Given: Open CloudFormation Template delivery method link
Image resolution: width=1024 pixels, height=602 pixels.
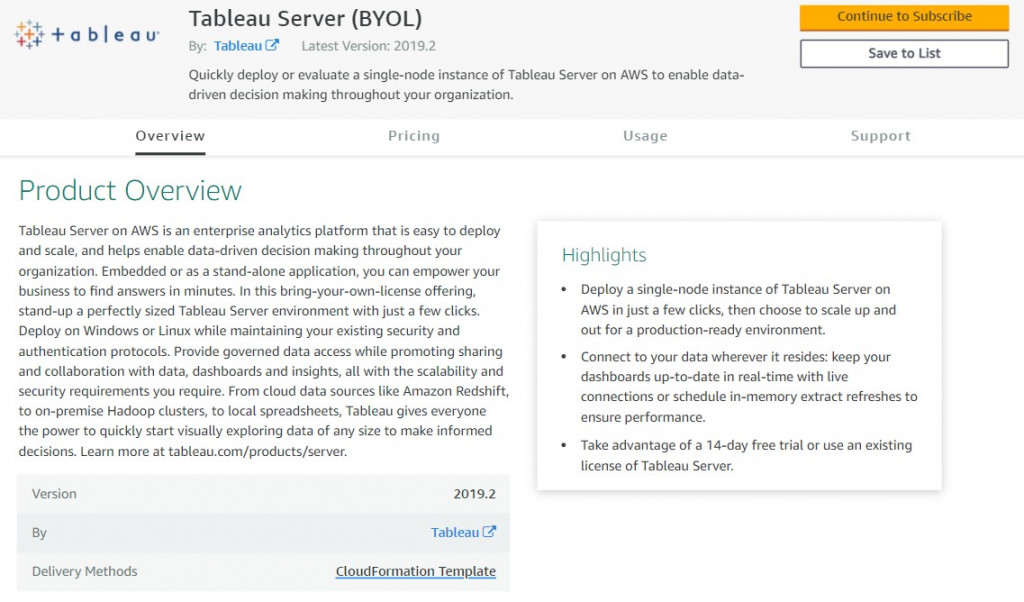Looking at the screenshot, I should 415,571.
